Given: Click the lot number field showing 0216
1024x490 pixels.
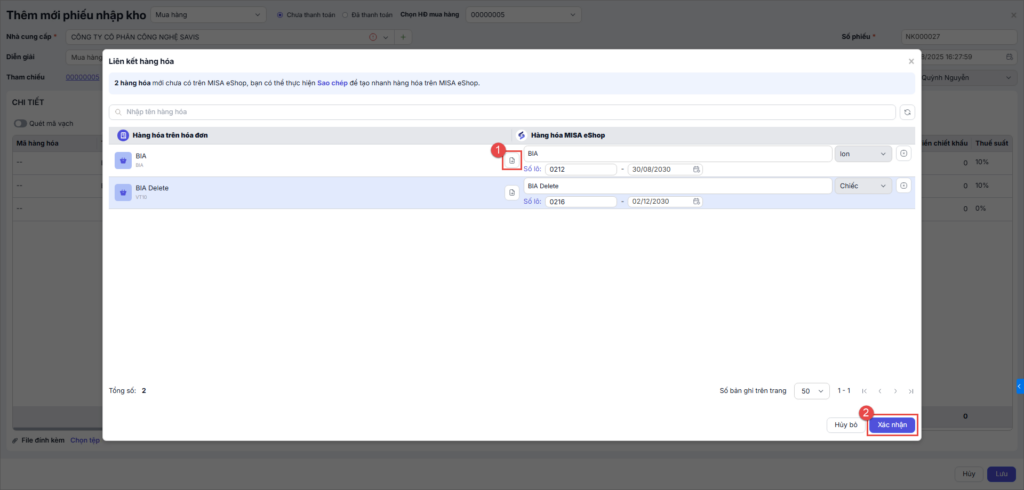Looking at the screenshot, I should point(581,202).
